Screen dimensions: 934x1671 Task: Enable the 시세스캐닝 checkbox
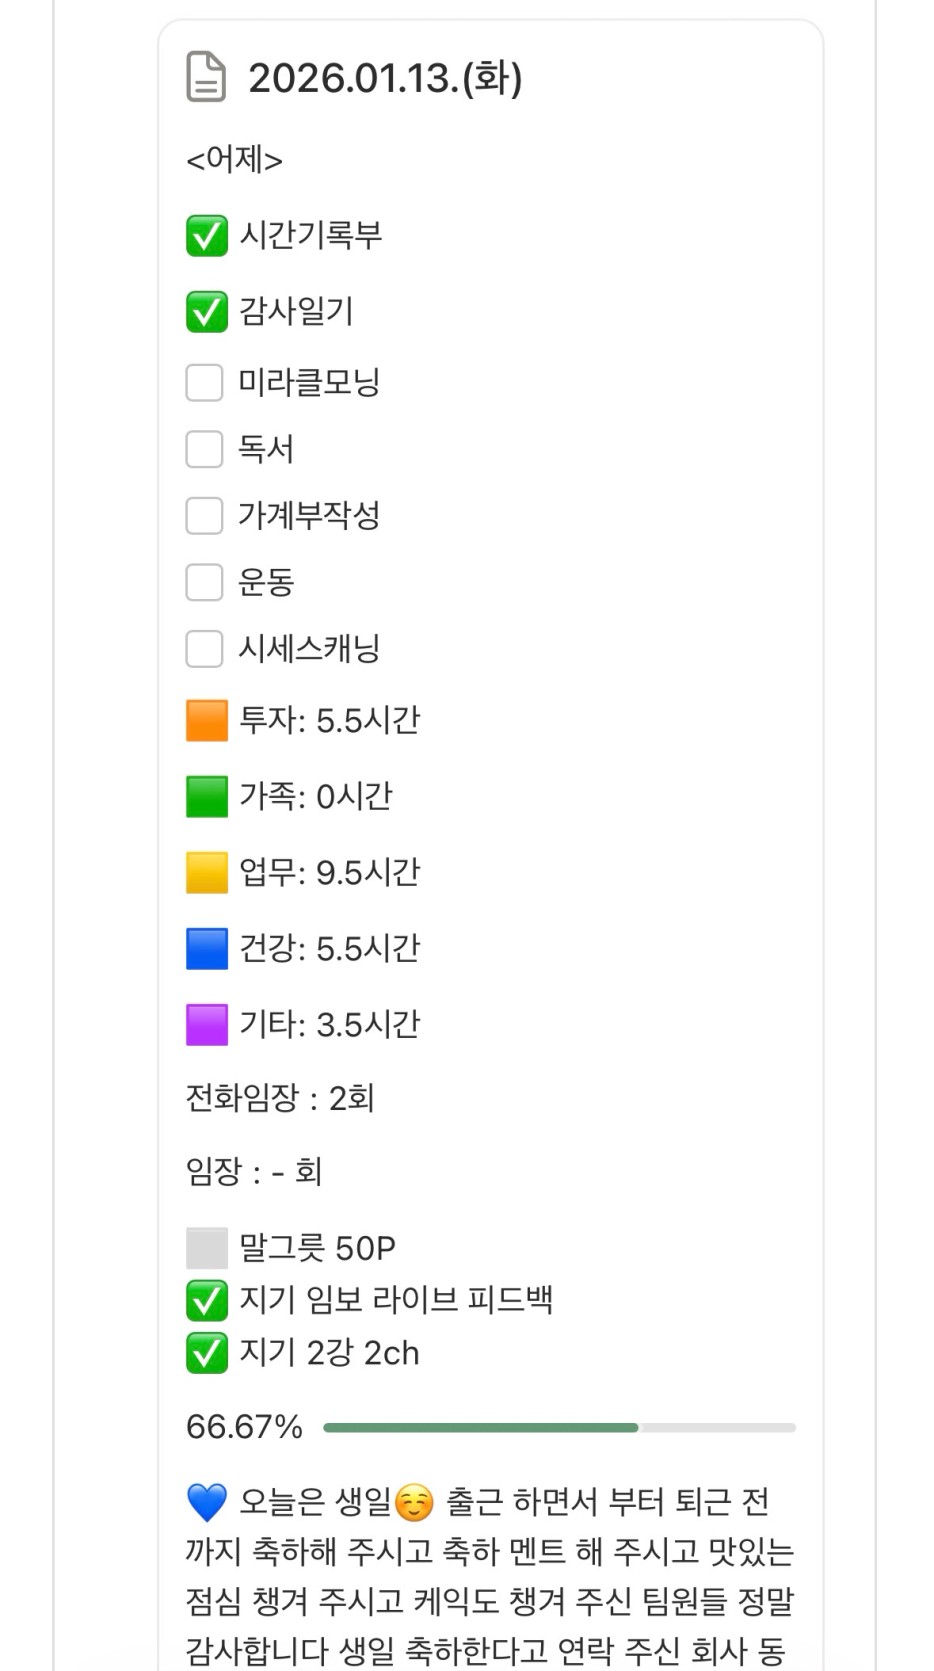204,649
